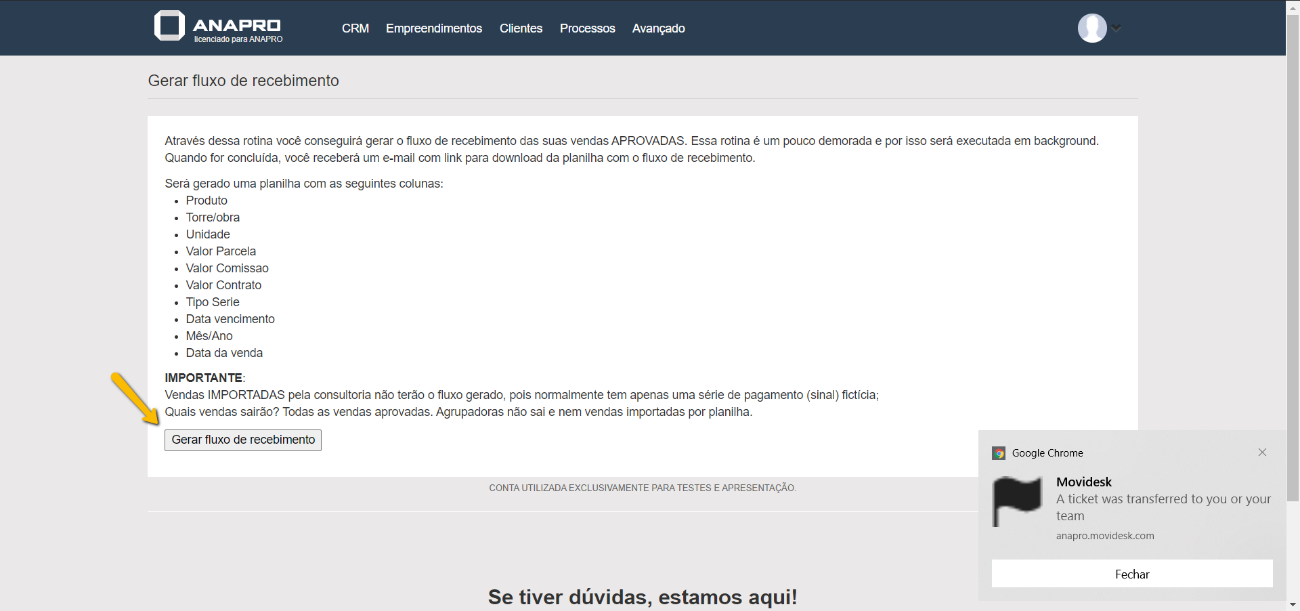Click the anapro.movidesk.com source text
The width and height of the screenshot is (1300, 611).
click(x=1105, y=536)
